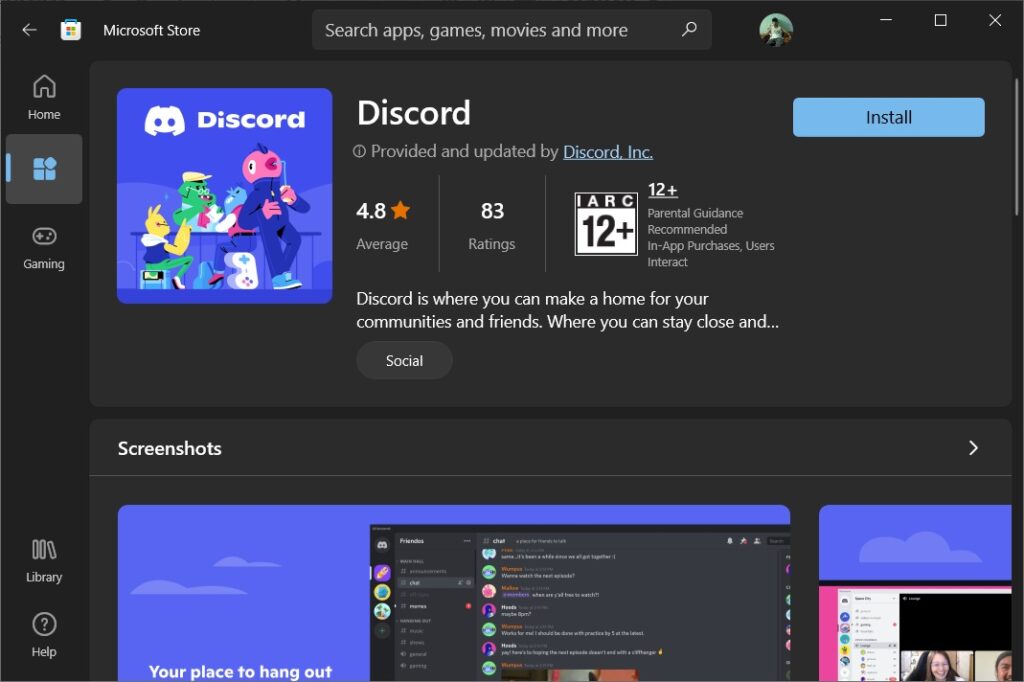This screenshot has height=682, width=1024.
Task: Open the first Discord screenshot preview
Action: pos(453,590)
